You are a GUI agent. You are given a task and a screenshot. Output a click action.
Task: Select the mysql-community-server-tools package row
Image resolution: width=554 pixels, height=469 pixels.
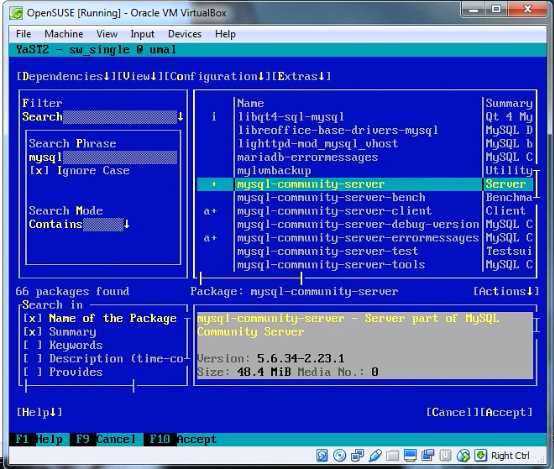(365, 265)
